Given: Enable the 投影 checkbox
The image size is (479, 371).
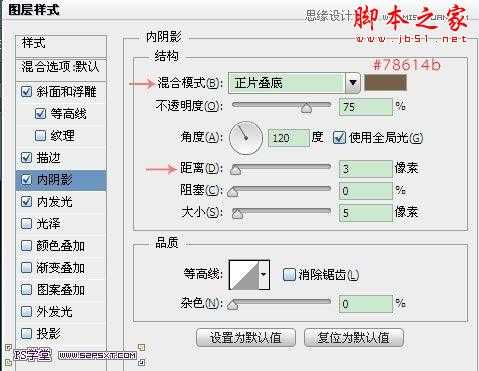Looking at the screenshot, I should (x=27, y=333).
